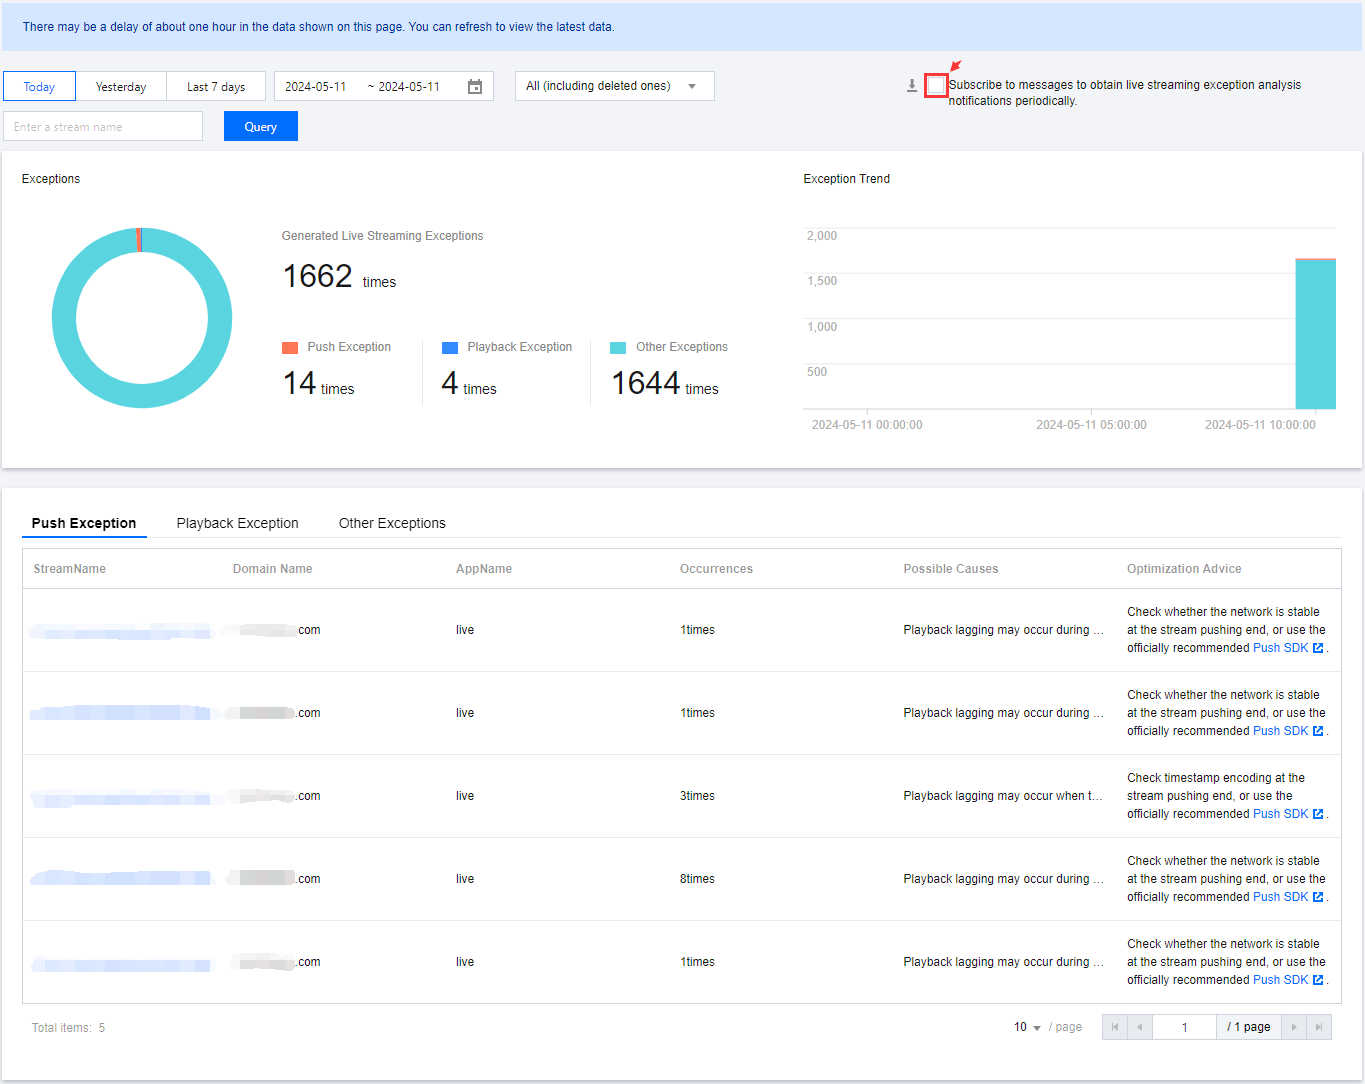The height and width of the screenshot is (1084, 1365).
Task: Open the date range calendar icon
Action: (x=475, y=87)
